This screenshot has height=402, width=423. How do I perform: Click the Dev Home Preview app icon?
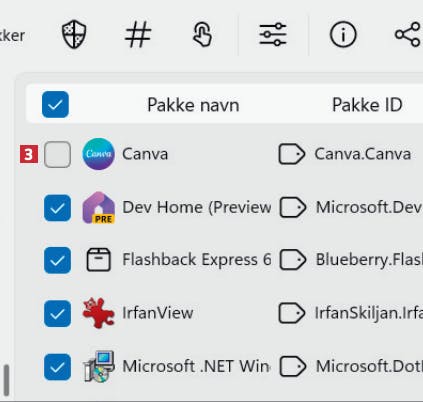(x=98, y=207)
